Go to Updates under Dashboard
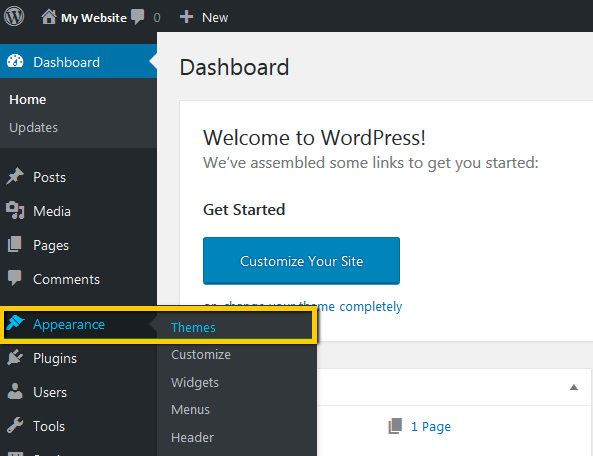The image size is (593, 456). pyautogui.click(x=33, y=127)
